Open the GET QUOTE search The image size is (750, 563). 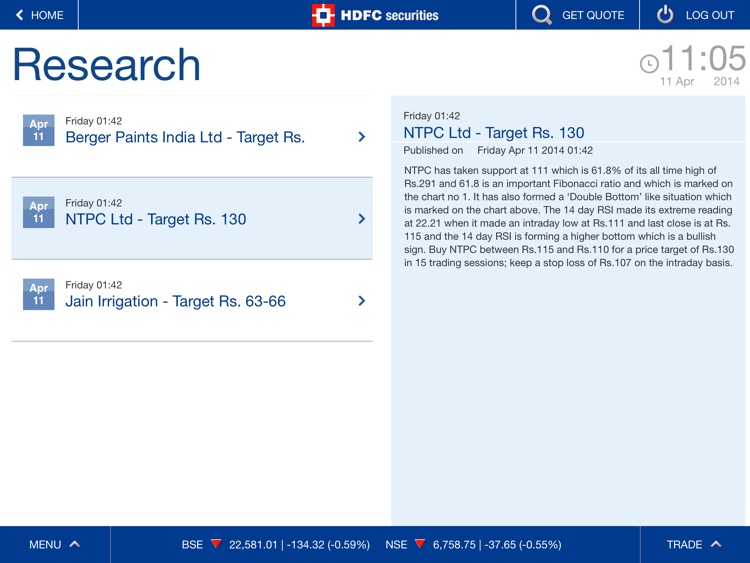pyautogui.click(x=577, y=15)
